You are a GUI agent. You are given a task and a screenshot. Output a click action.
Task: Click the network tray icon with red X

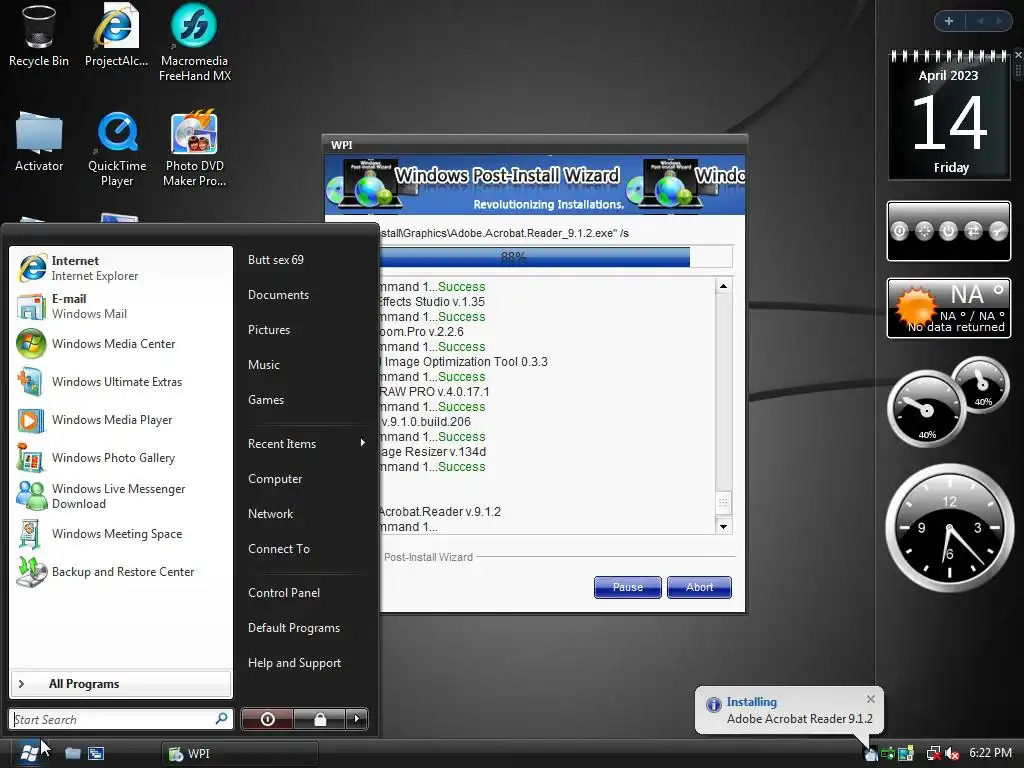click(x=934, y=753)
